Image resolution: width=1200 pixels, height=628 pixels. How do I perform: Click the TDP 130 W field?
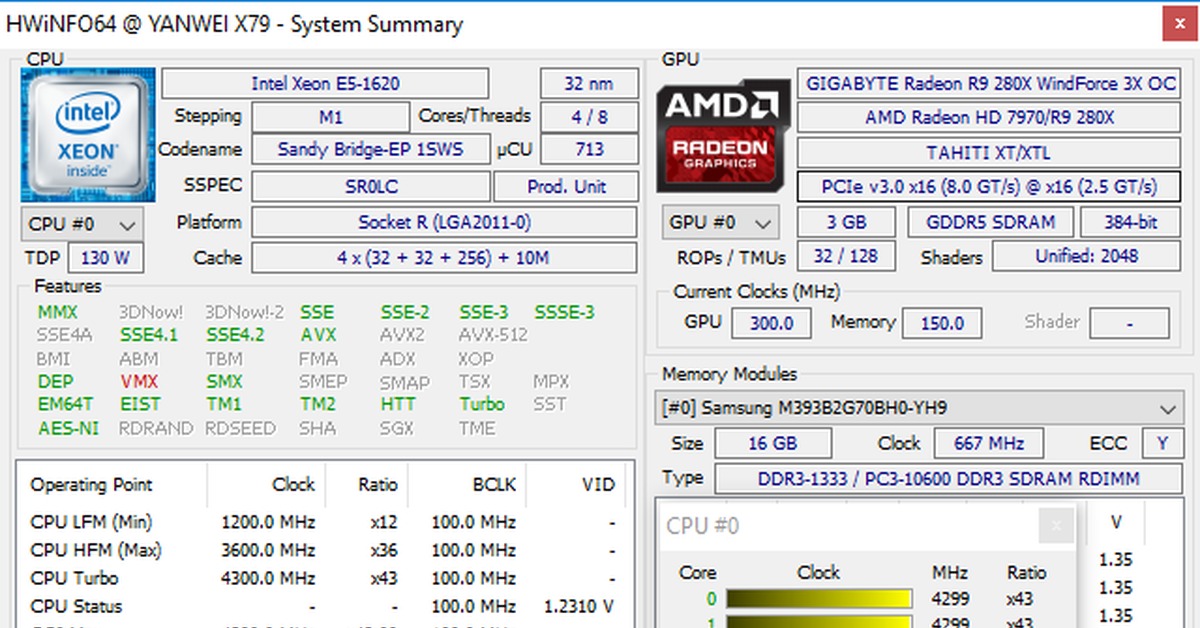(x=106, y=258)
